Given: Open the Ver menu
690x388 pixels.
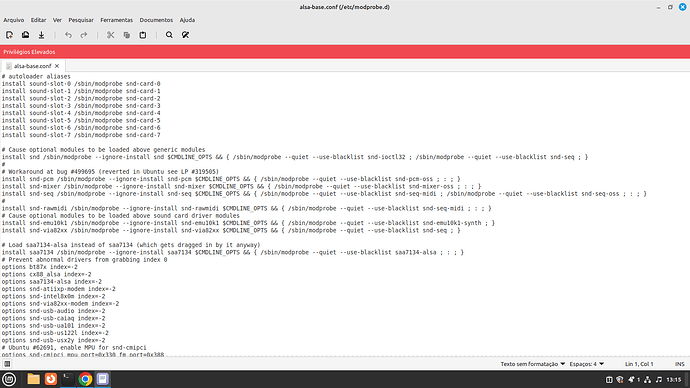Looking at the screenshot, I should (x=57, y=20).
